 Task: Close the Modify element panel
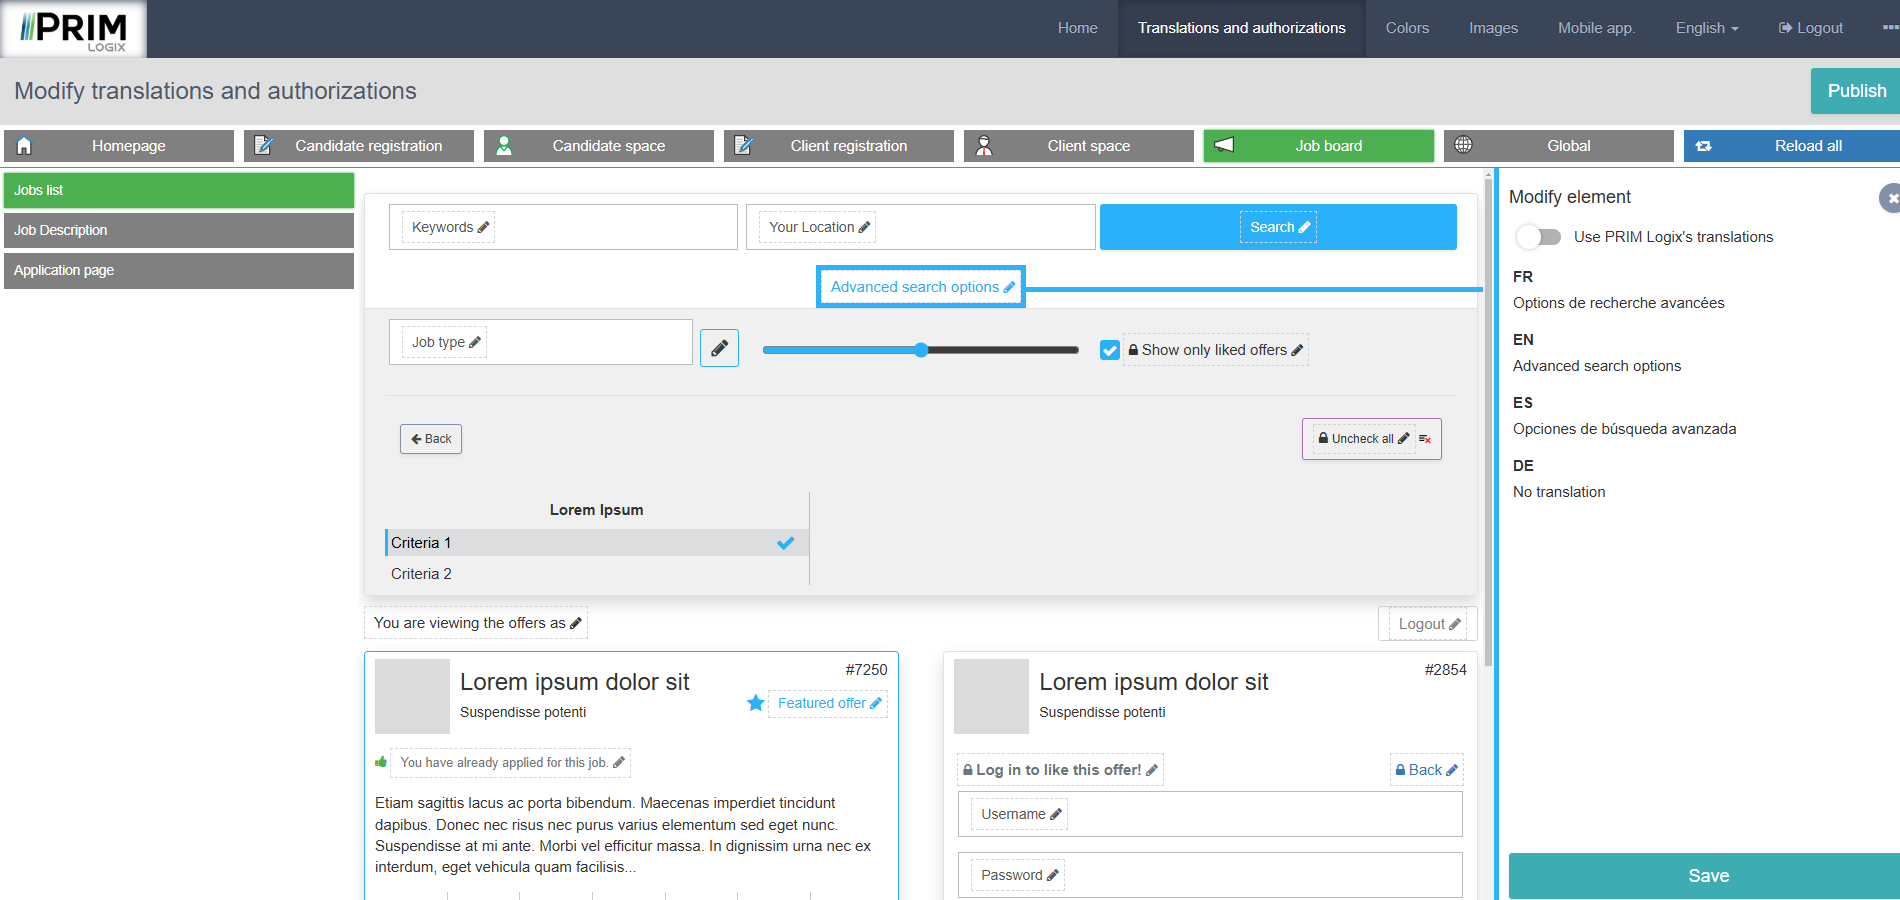coord(1889,198)
